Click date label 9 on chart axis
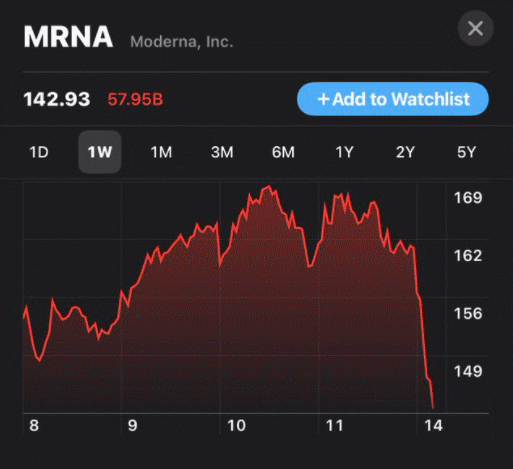 pos(133,426)
